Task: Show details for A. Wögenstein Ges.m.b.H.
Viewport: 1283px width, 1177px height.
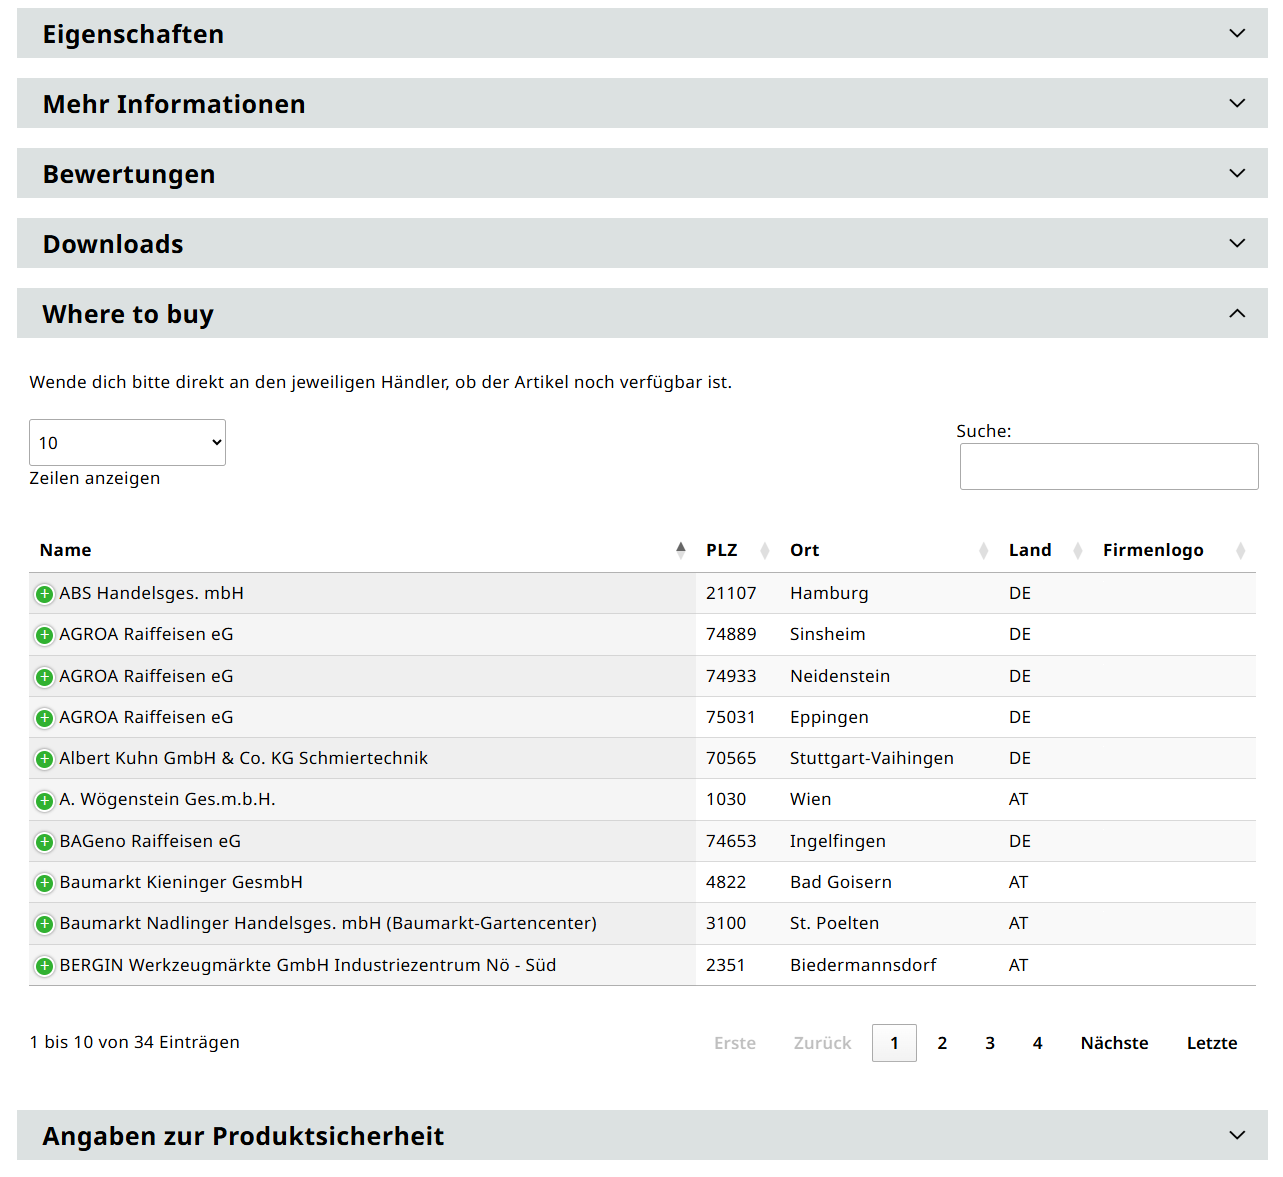Action: [x=44, y=801]
